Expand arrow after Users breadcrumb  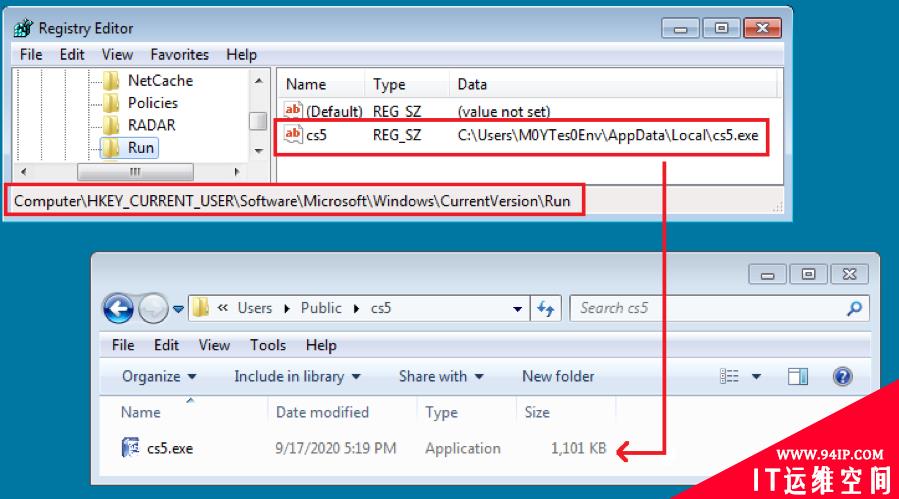point(287,309)
